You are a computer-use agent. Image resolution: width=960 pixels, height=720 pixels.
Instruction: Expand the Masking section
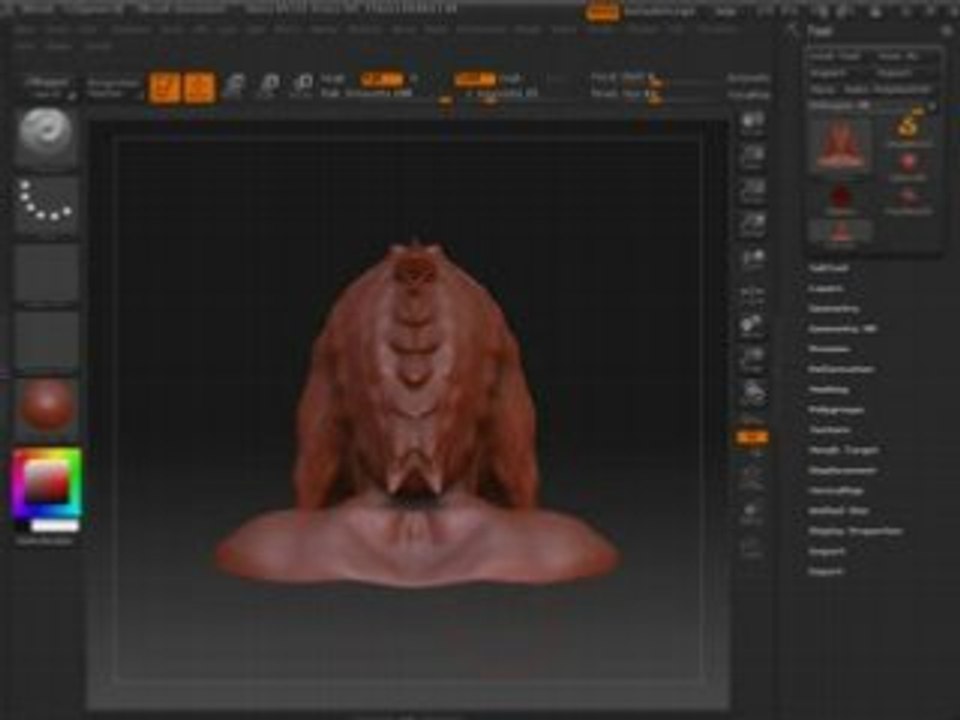coord(828,389)
